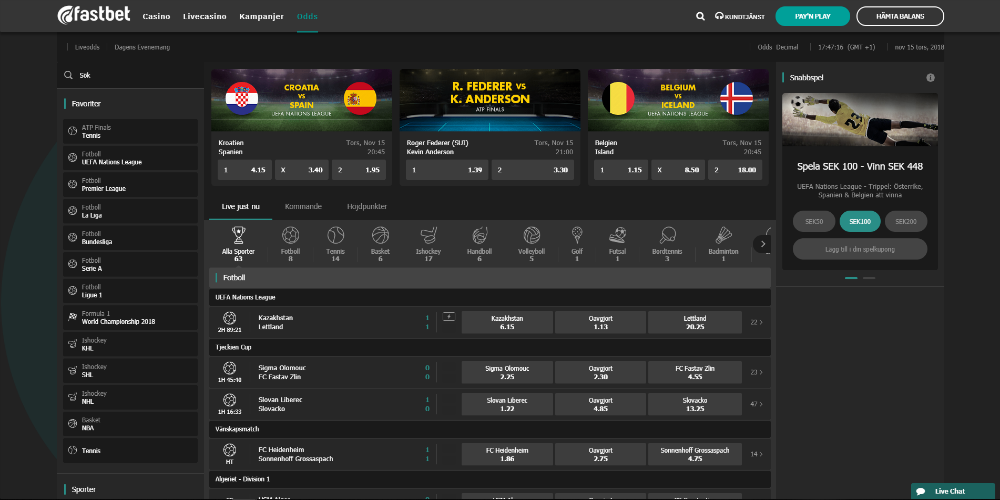Click the Sök search field
Image resolution: width=1000 pixels, height=500 pixels.
[x=130, y=75]
